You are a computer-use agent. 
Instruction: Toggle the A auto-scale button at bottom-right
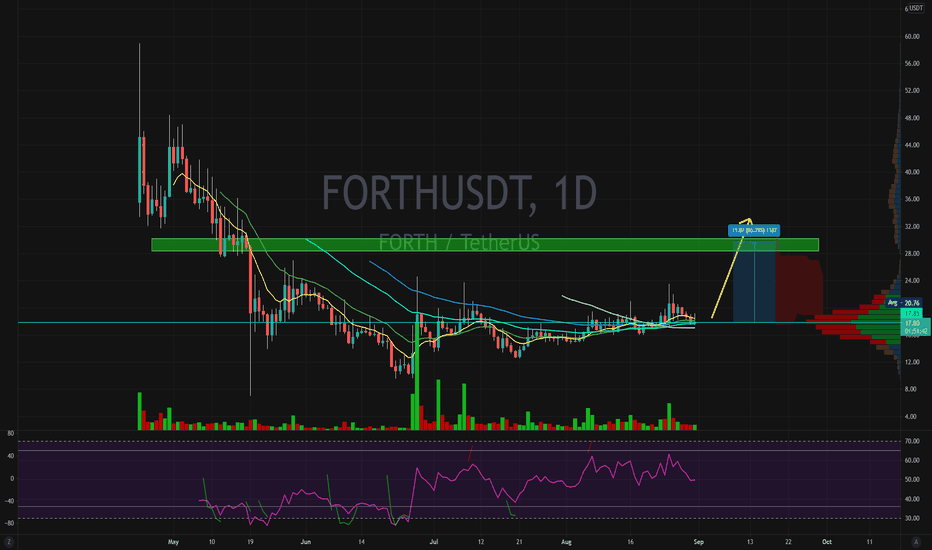[916, 542]
